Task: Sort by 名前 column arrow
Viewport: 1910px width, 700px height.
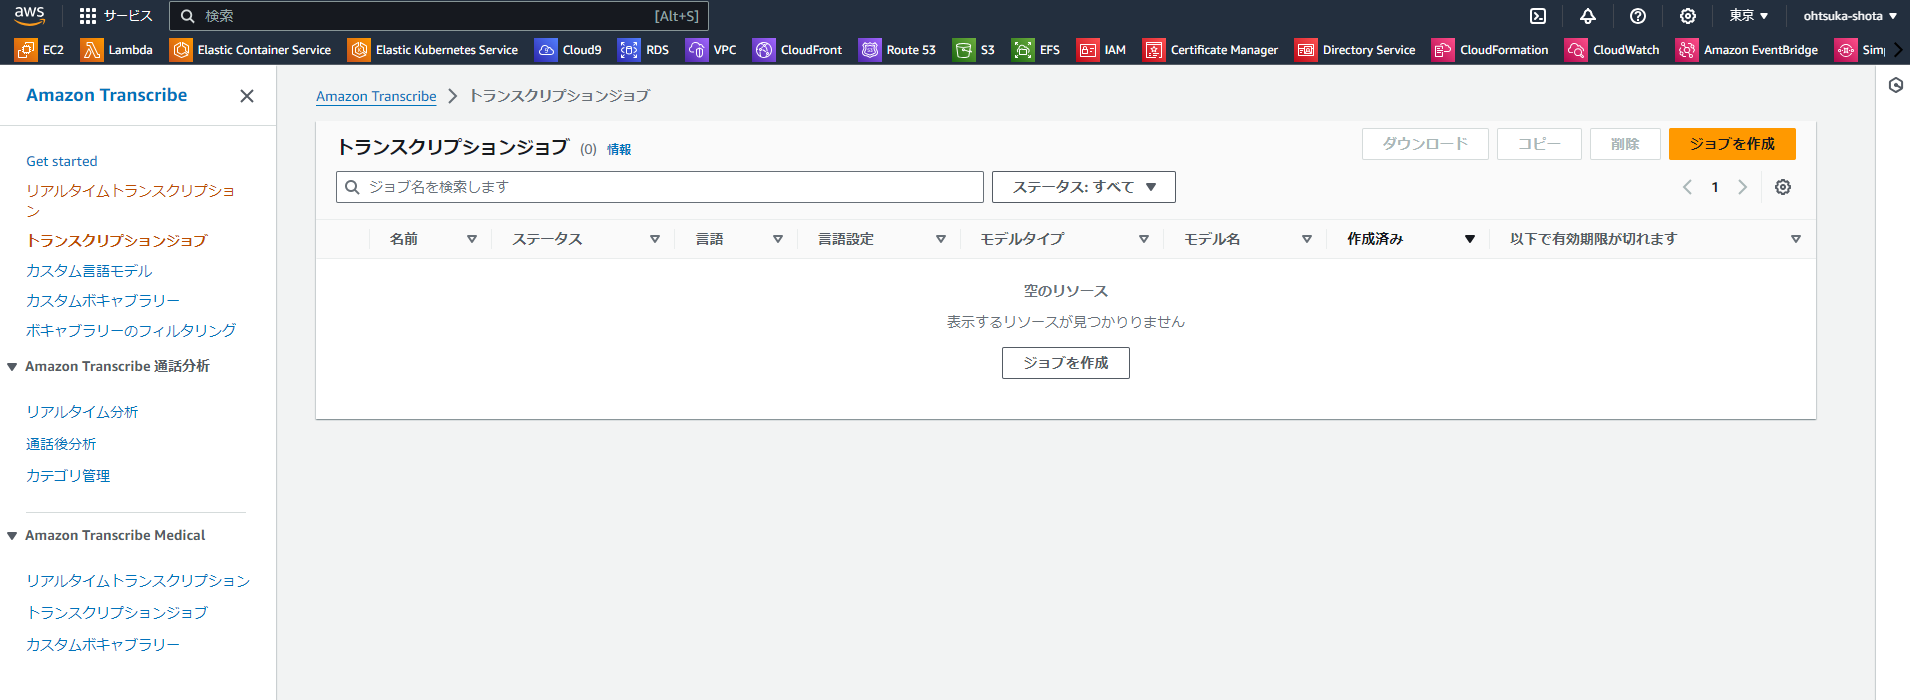Action: pos(472,239)
